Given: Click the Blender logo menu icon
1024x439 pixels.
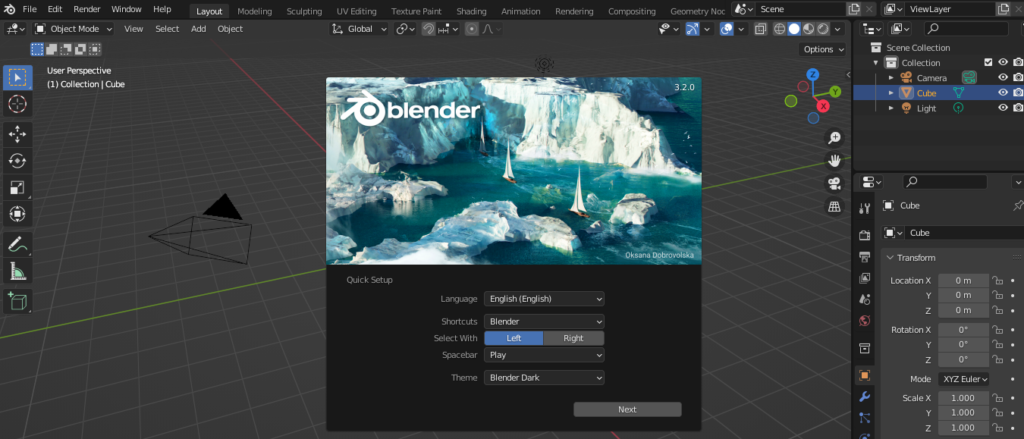Looking at the screenshot, I should pos(9,10).
